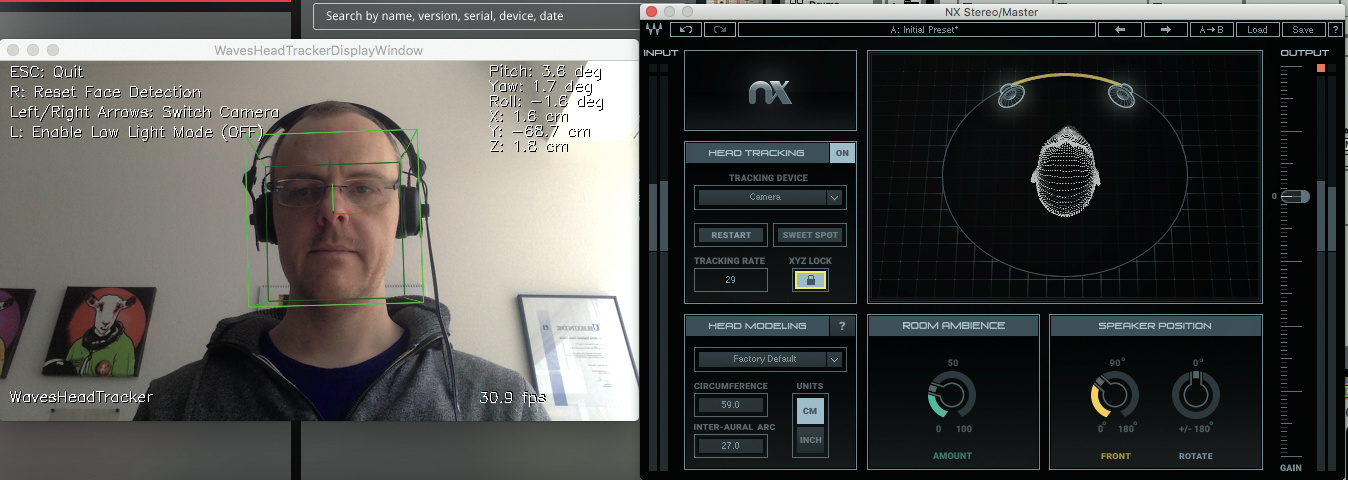The width and height of the screenshot is (1348, 480).
Task: Open Head Modeling help question mark
Action: coord(841,326)
